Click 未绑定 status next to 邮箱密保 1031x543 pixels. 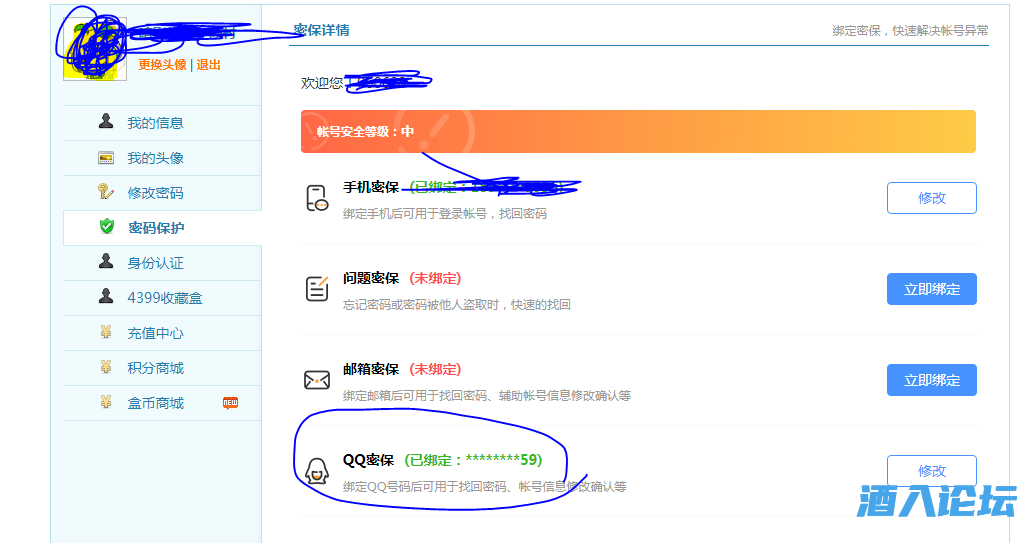tap(435, 369)
